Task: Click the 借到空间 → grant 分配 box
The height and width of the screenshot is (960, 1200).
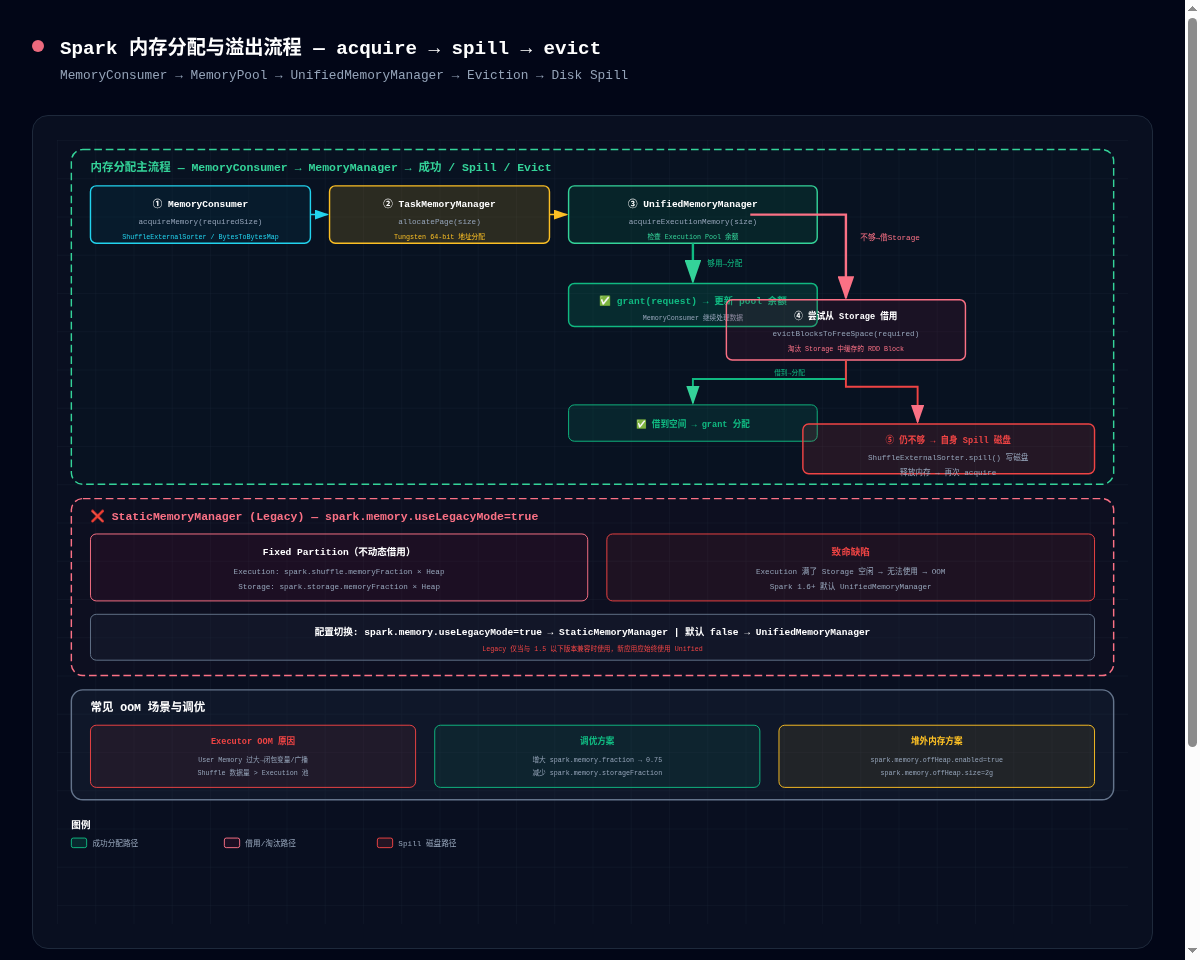Action: (x=693, y=423)
